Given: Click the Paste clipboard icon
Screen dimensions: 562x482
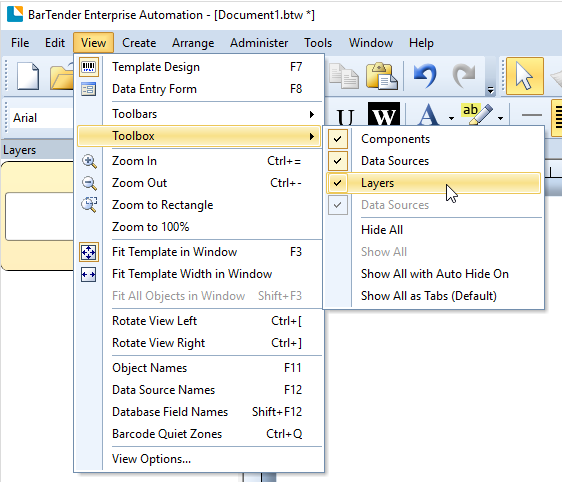Looking at the screenshot, I should pos(381,76).
